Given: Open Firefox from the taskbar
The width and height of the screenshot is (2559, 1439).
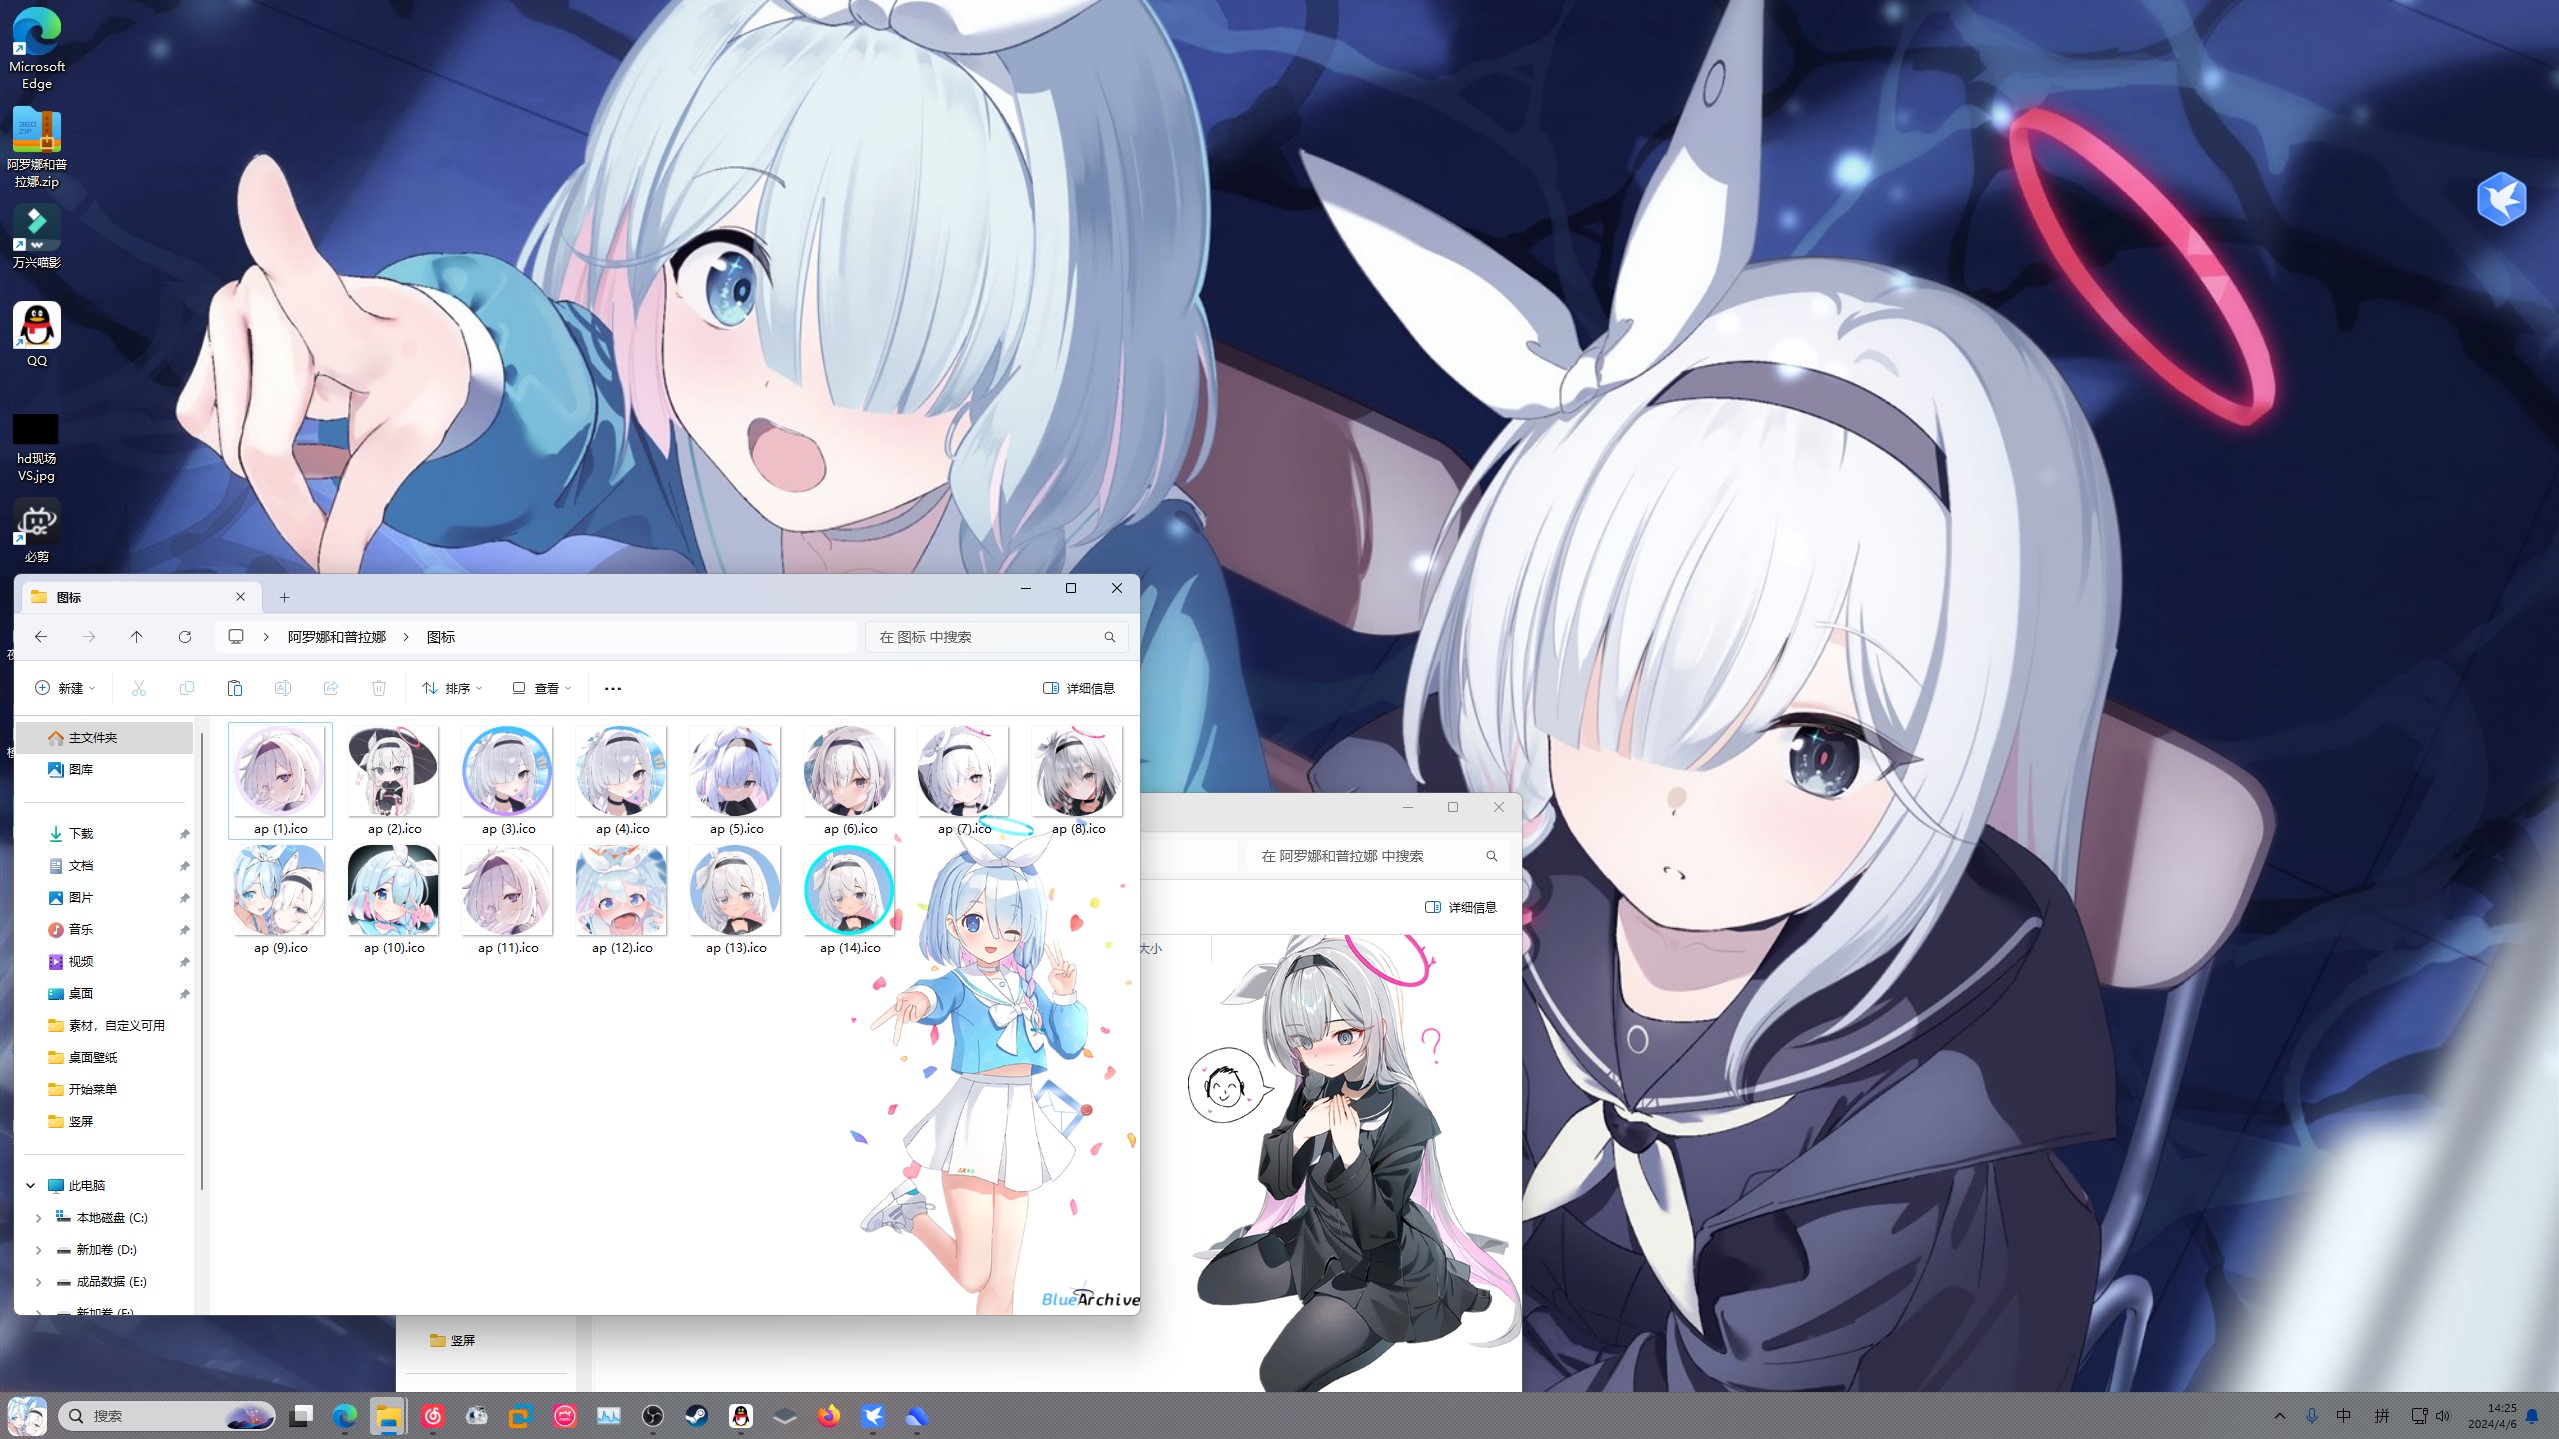Looking at the screenshot, I should (x=829, y=1416).
